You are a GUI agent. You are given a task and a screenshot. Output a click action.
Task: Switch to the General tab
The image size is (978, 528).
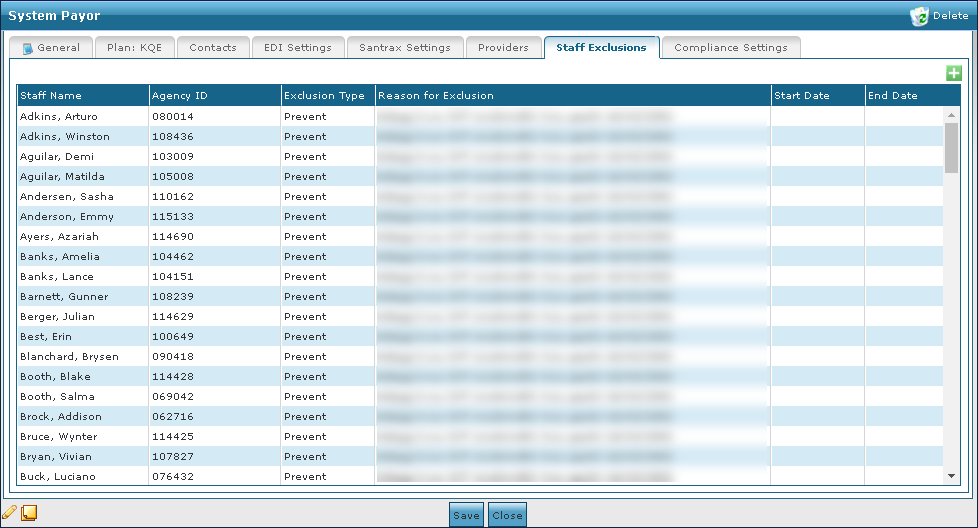[51, 48]
